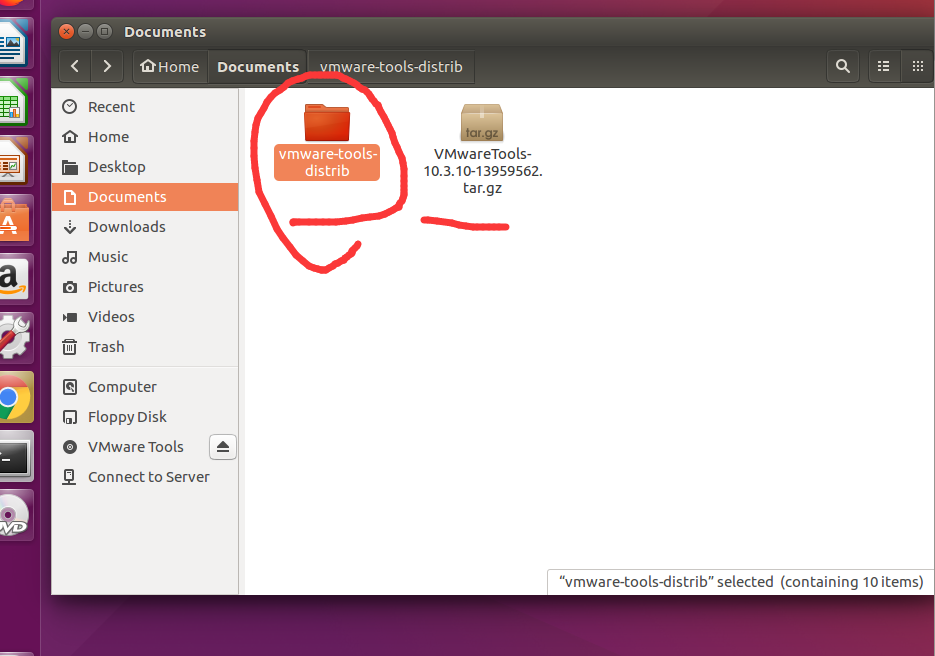Select the VMwareTools tar.gz archive icon
The width and height of the screenshot is (935, 656).
[482, 122]
